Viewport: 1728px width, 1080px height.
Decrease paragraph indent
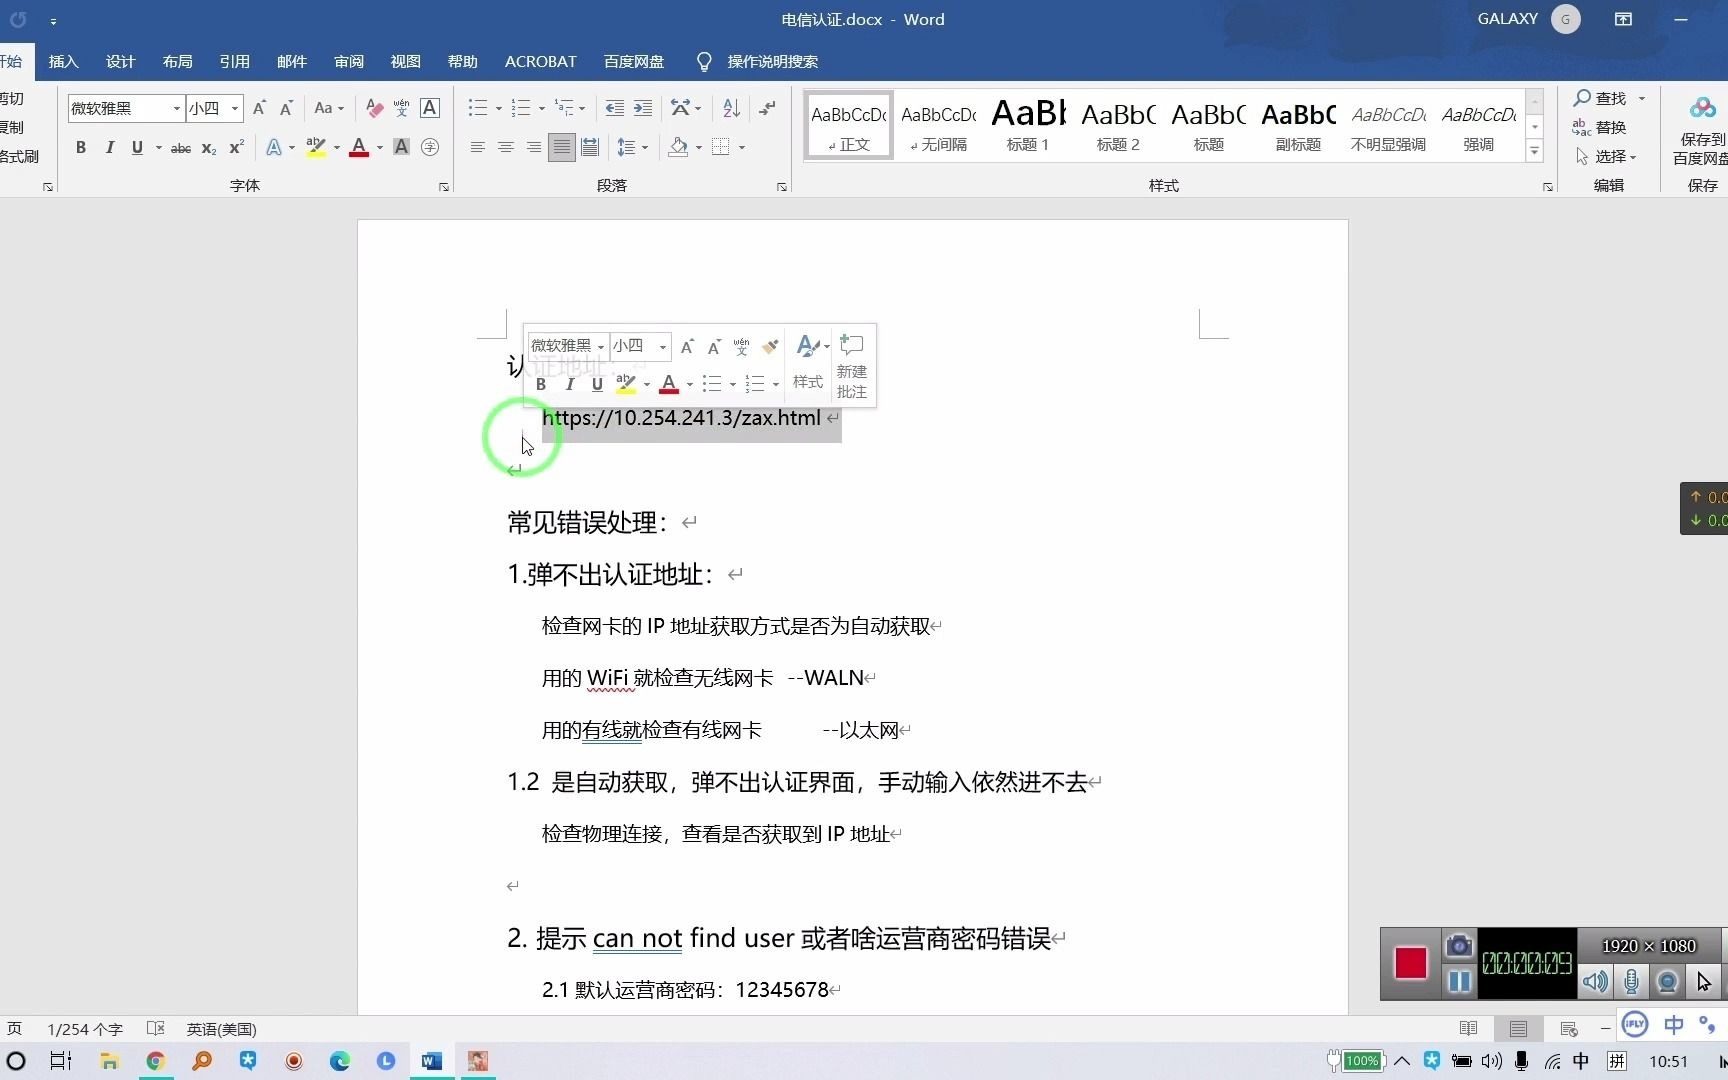click(x=615, y=108)
